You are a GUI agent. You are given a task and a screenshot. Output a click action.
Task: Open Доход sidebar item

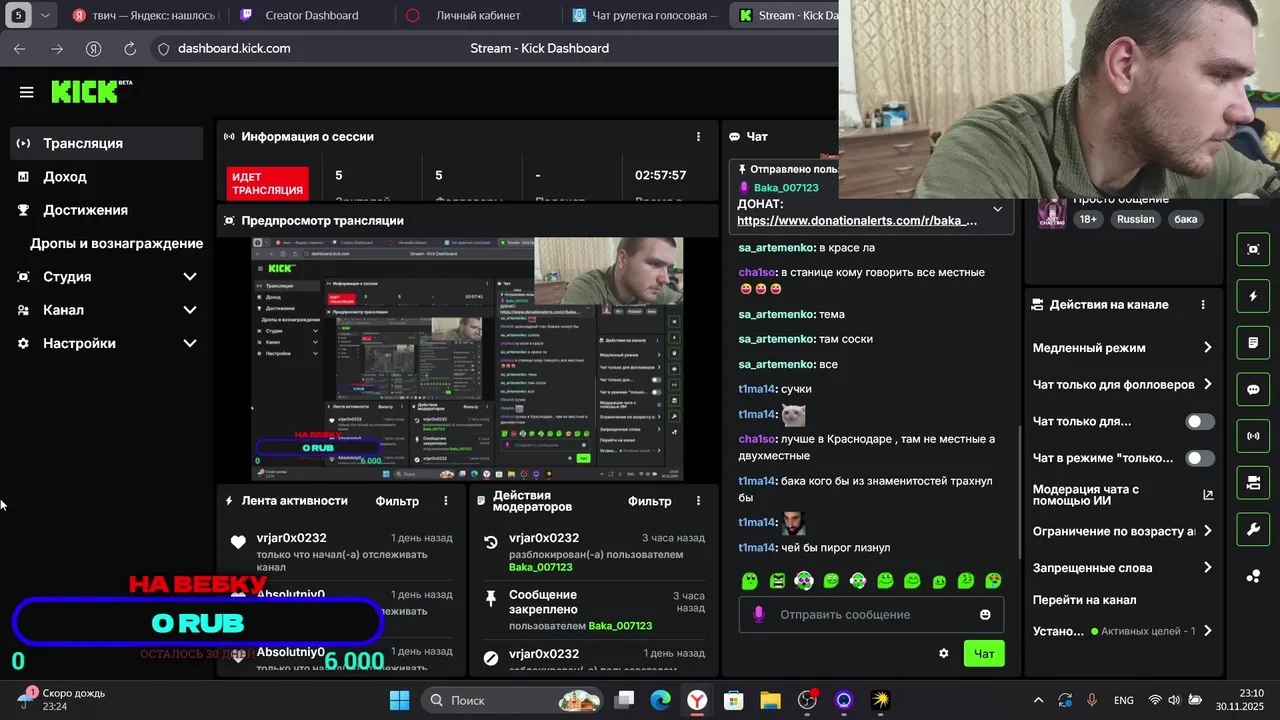(x=108, y=177)
